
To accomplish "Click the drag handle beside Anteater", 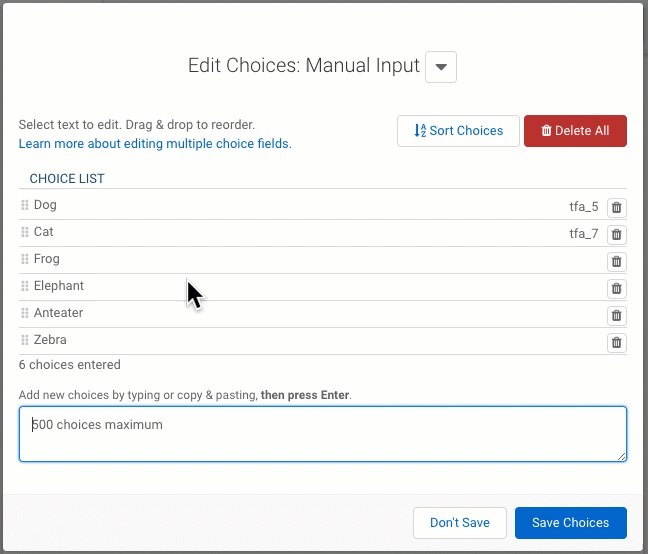I will tap(25, 313).
